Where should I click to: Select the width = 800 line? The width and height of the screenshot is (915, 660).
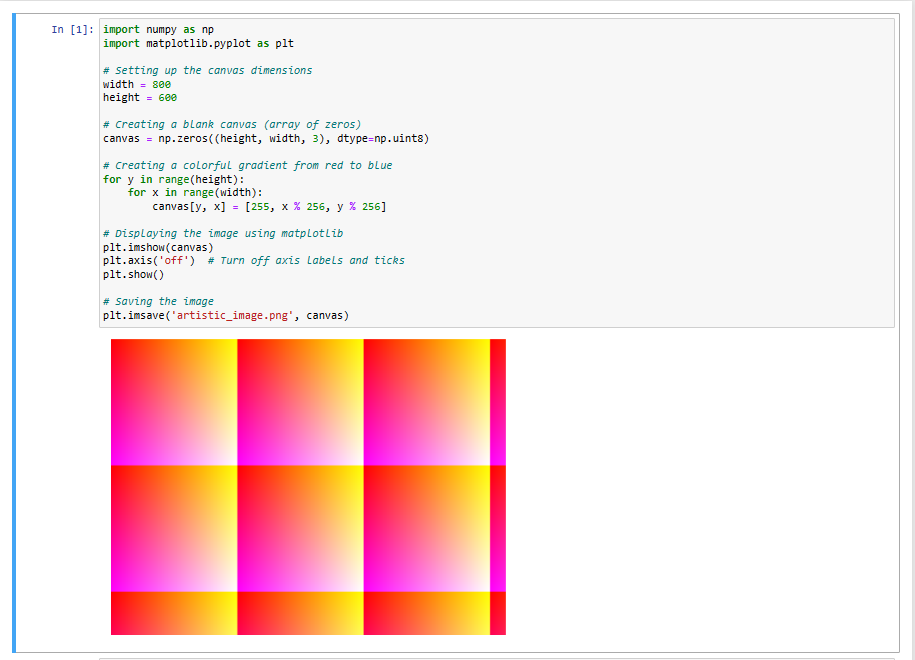coord(135,84)
